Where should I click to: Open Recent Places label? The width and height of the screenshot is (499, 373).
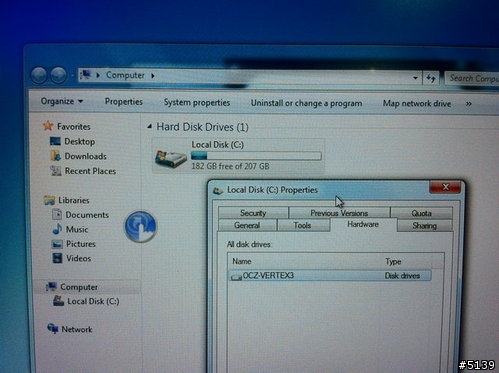[90, 171]
